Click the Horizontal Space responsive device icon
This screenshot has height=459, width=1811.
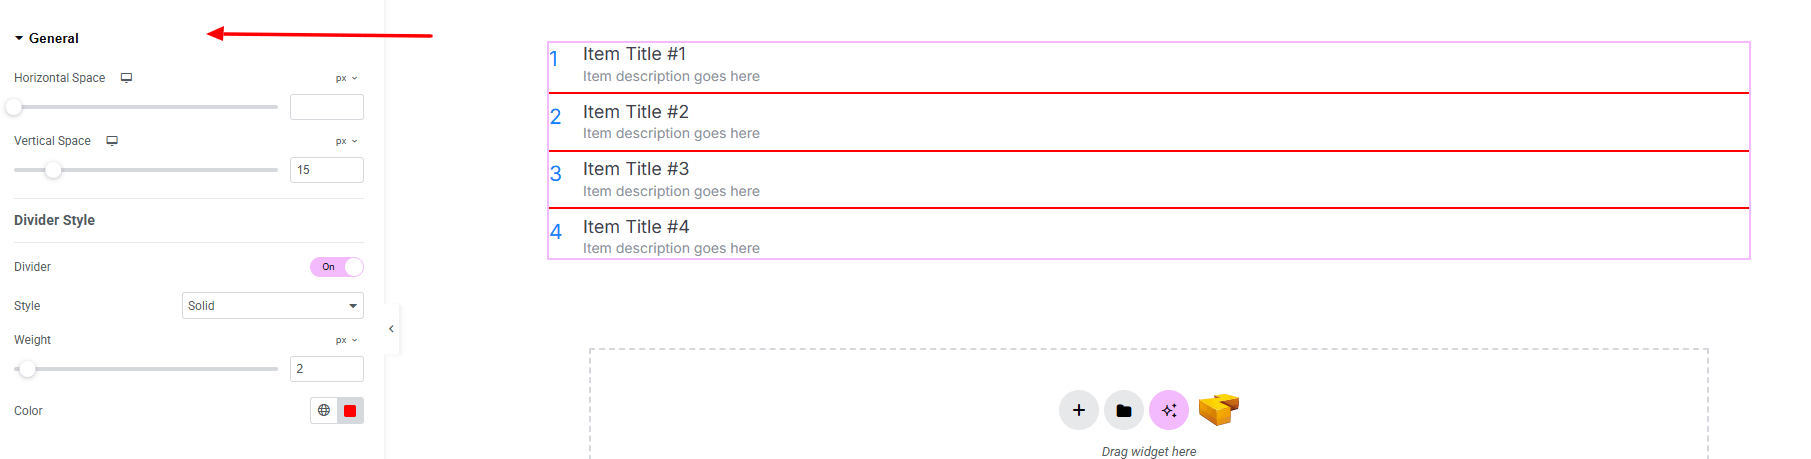point(127,78)
